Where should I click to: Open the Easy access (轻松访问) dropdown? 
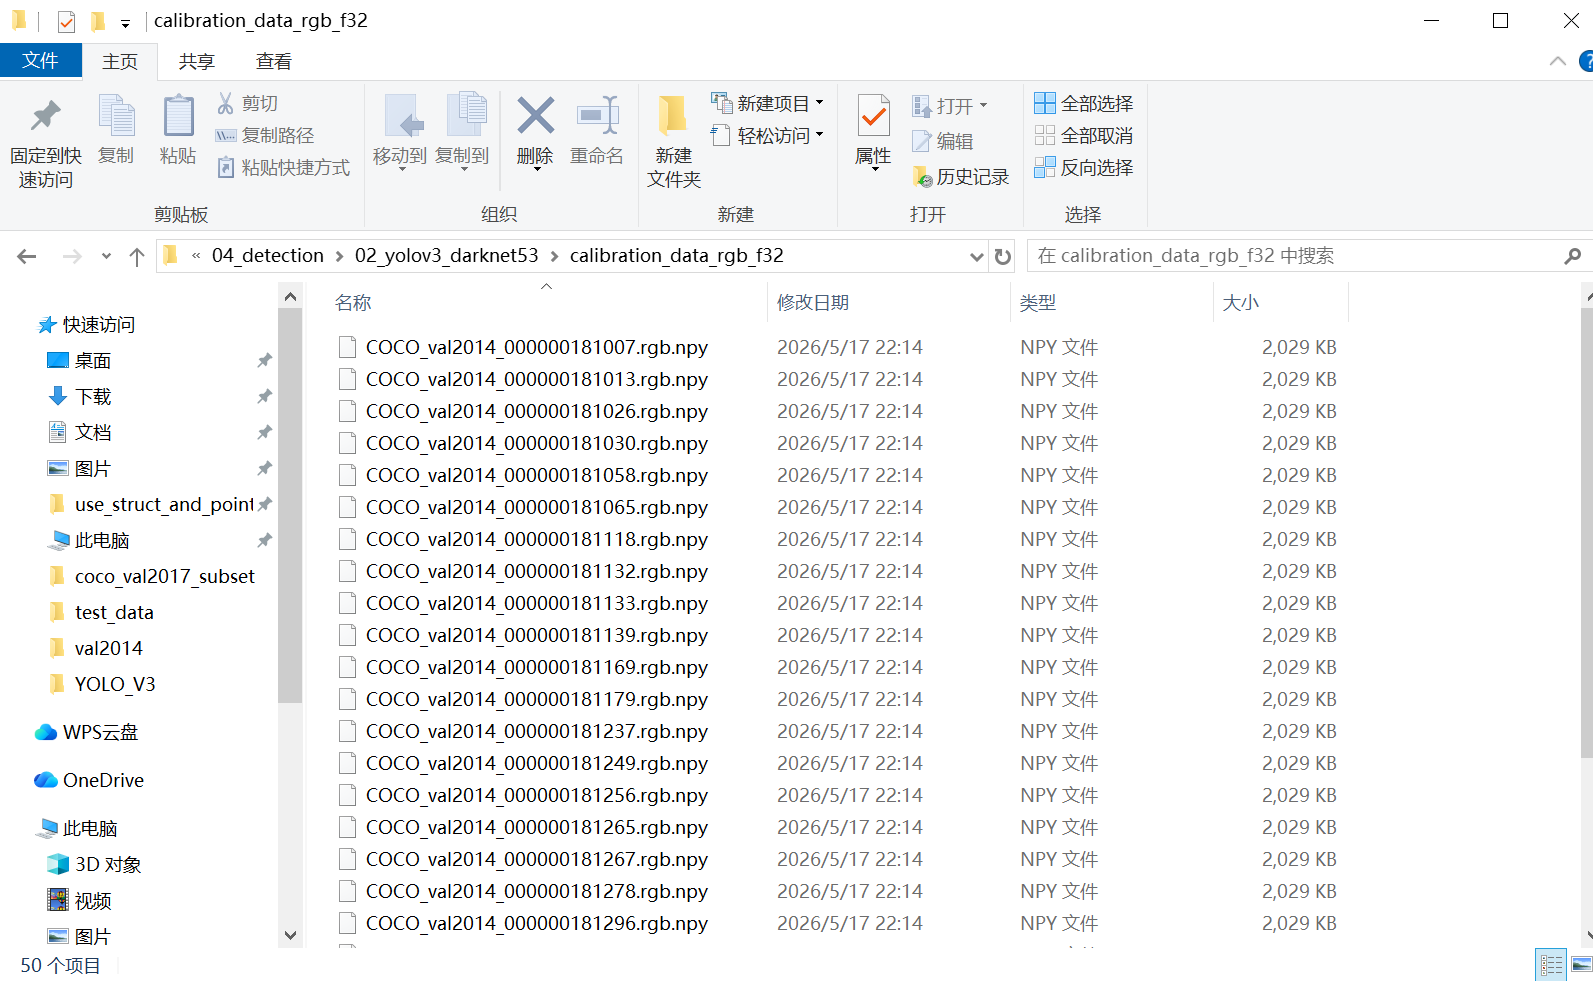pyautogui.click(x=767, y=135)
